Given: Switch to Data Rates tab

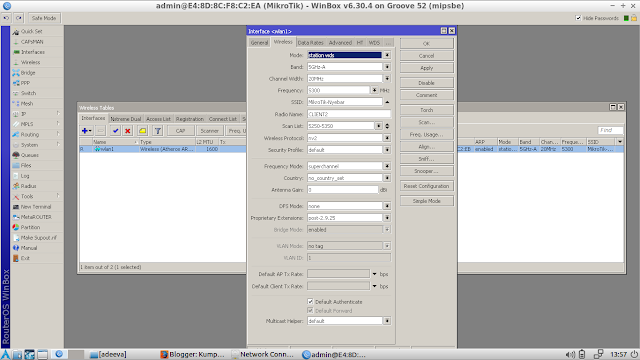Looking at the screenshot, I should 310,42.
